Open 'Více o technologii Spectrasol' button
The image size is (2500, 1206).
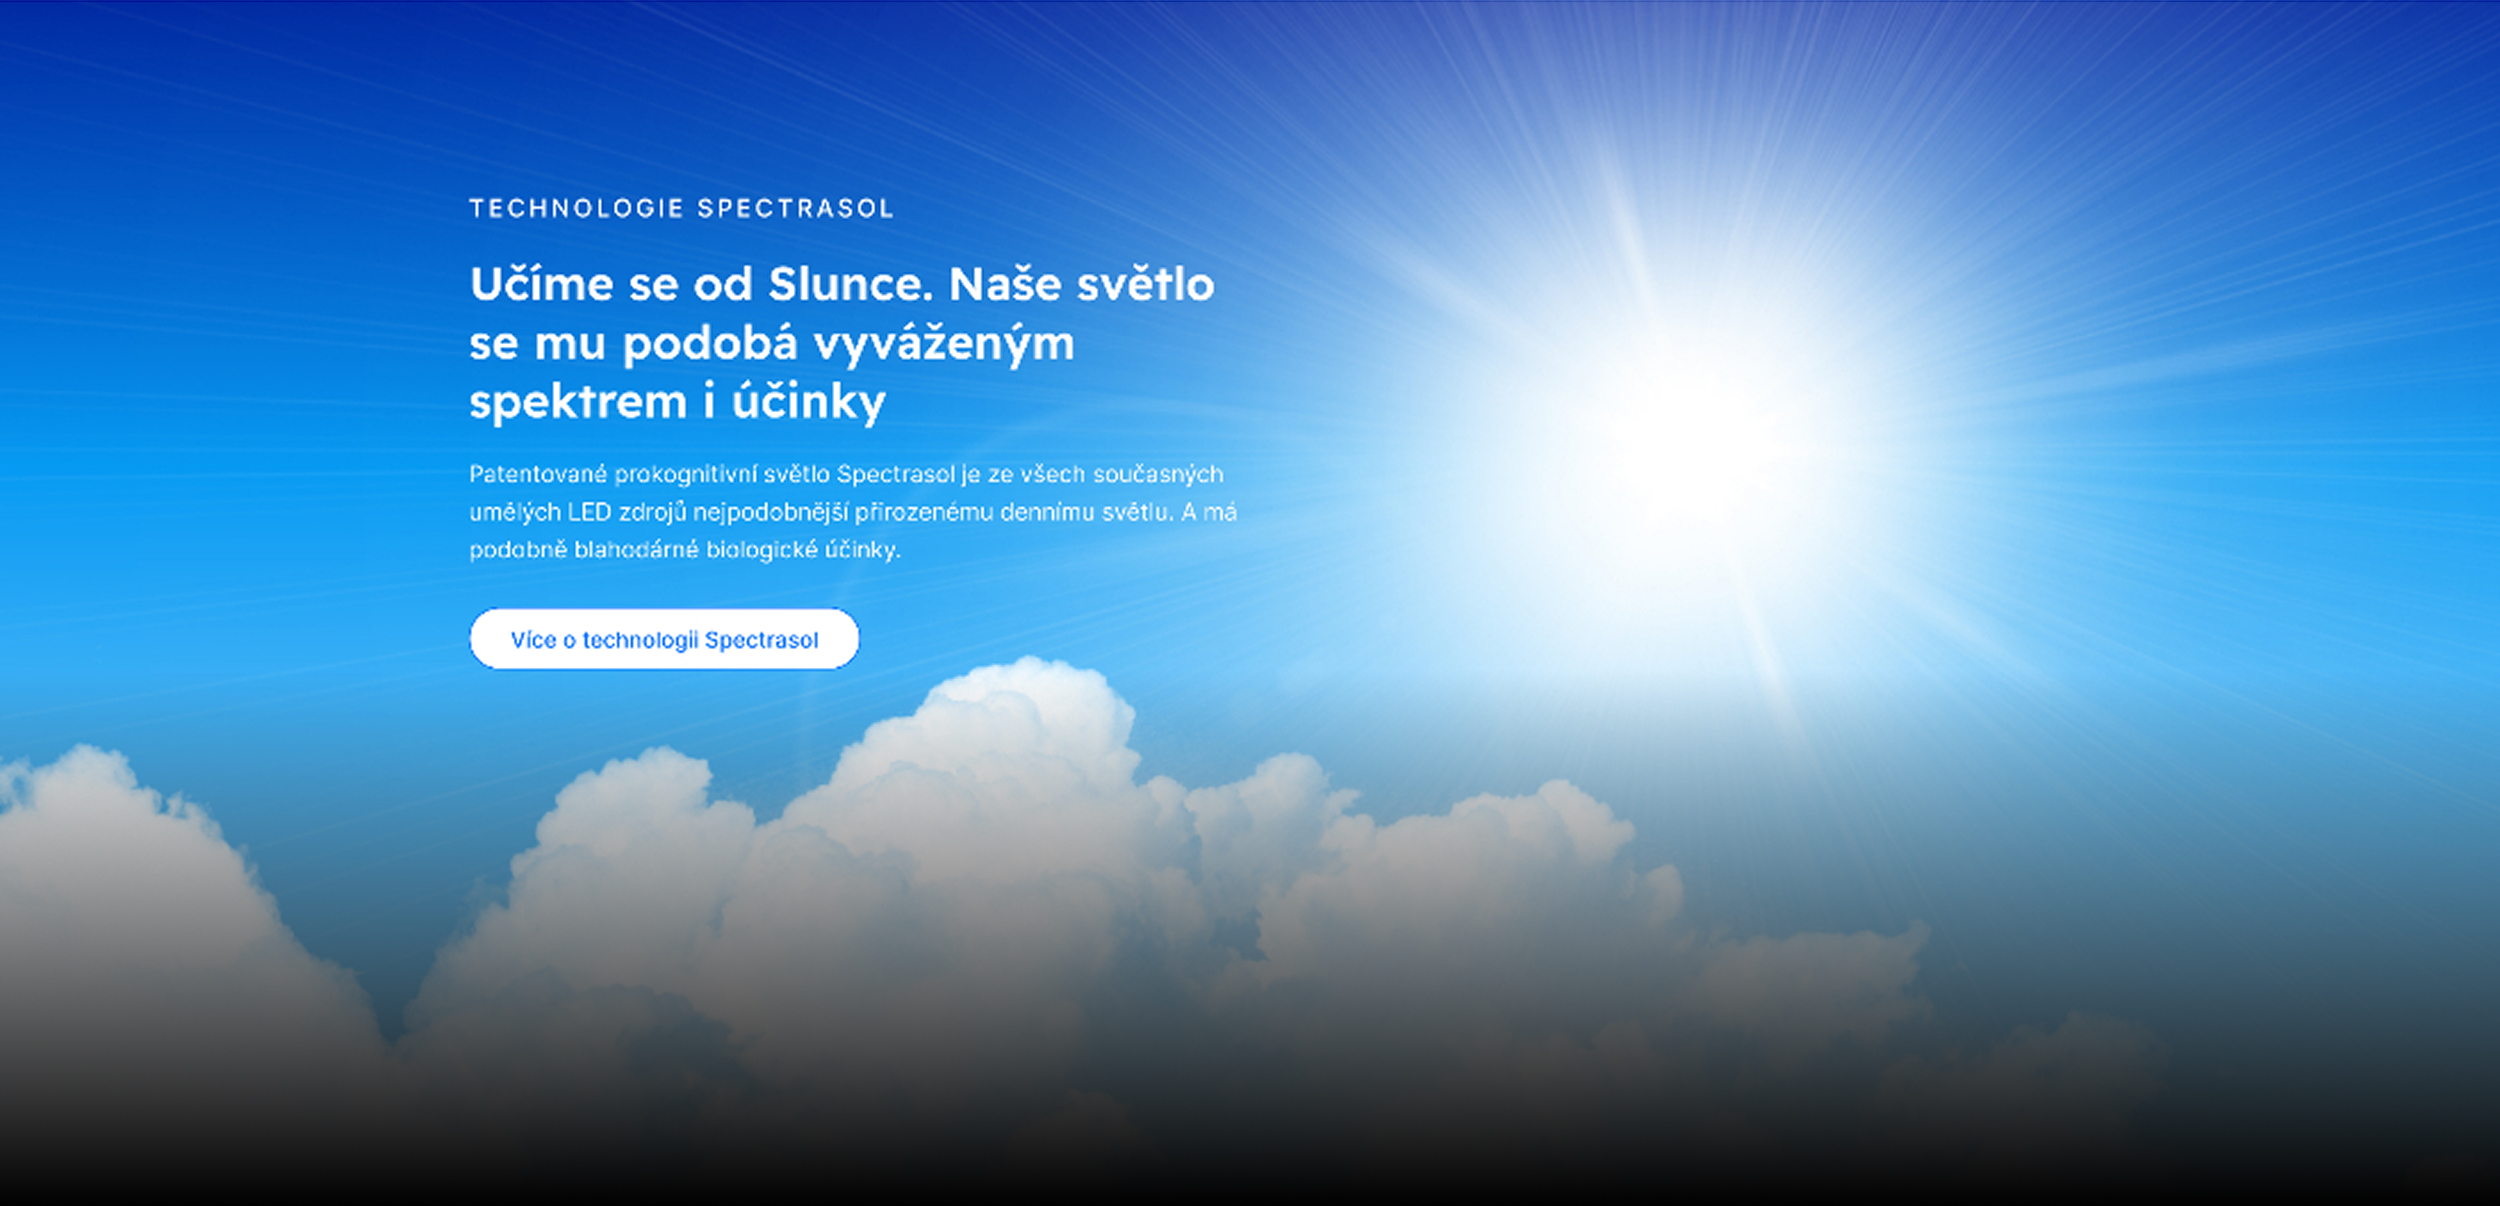664,639
